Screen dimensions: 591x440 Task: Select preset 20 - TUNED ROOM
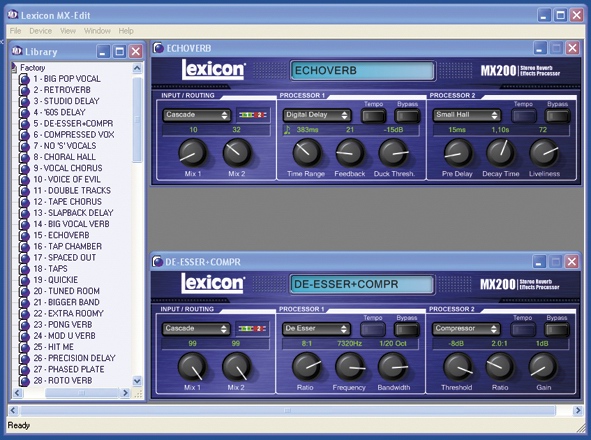click(67, 291)
